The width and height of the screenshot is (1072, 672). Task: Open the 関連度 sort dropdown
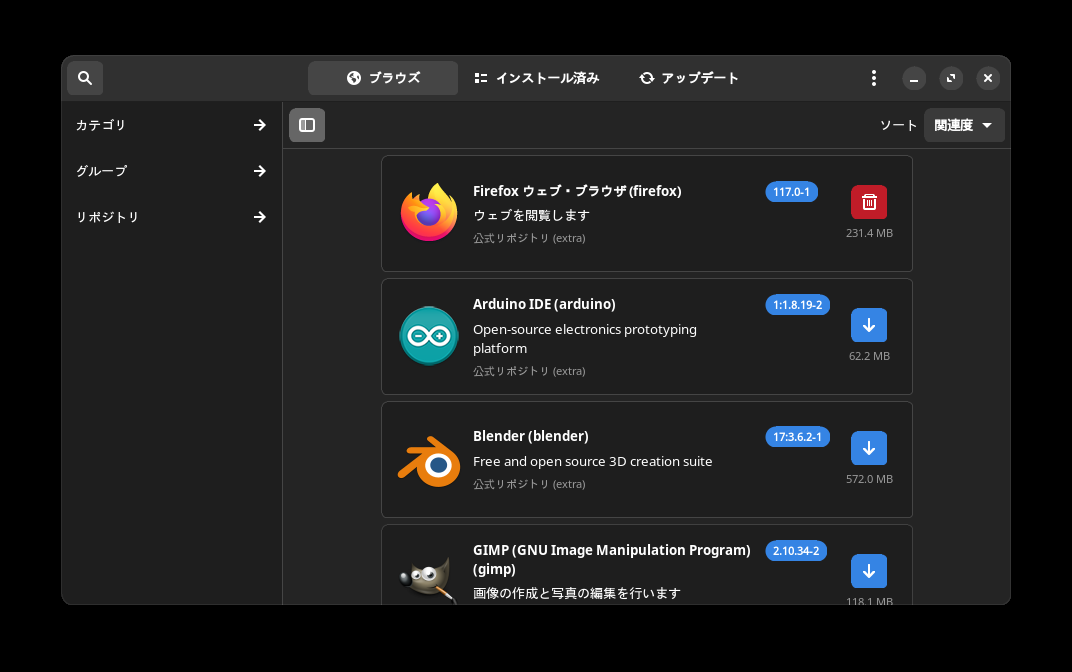coord(964,125)
